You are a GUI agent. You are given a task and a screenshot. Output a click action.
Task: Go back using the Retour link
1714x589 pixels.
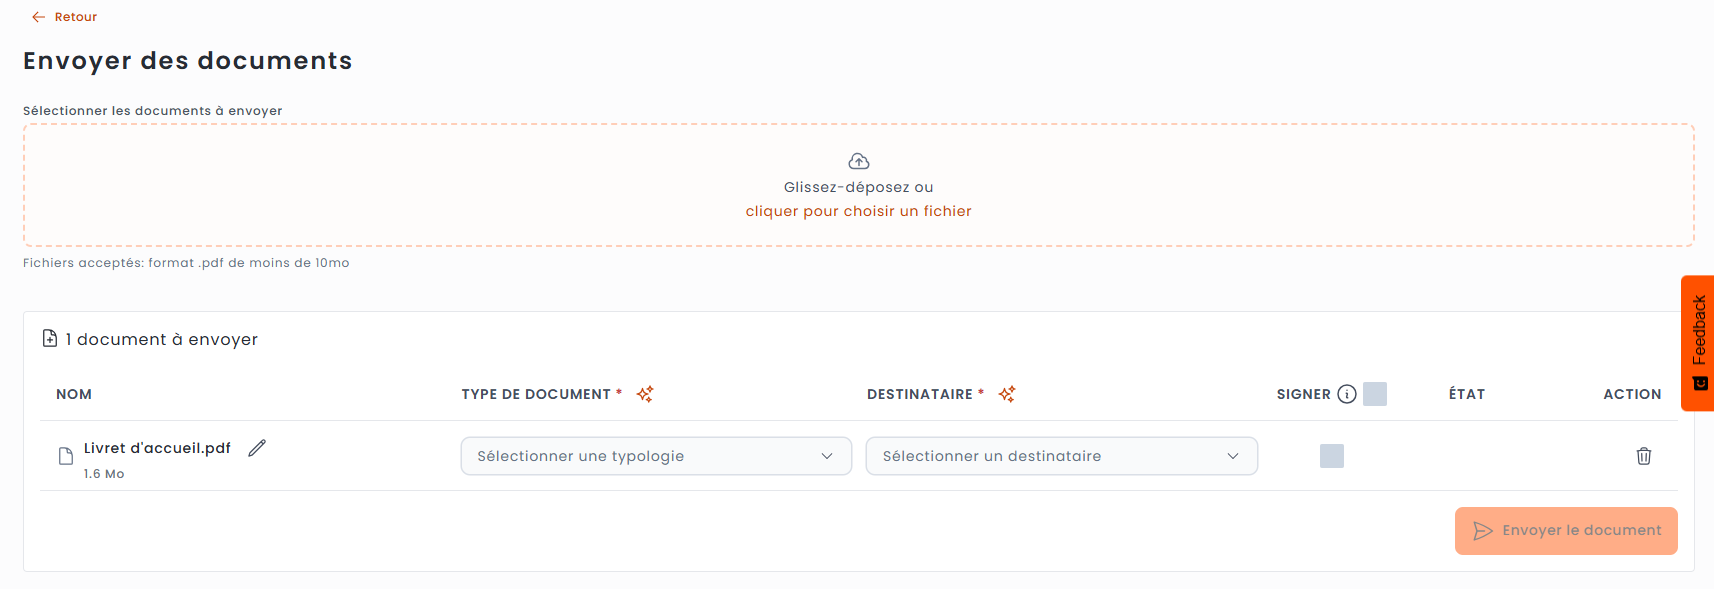[76, 17]
